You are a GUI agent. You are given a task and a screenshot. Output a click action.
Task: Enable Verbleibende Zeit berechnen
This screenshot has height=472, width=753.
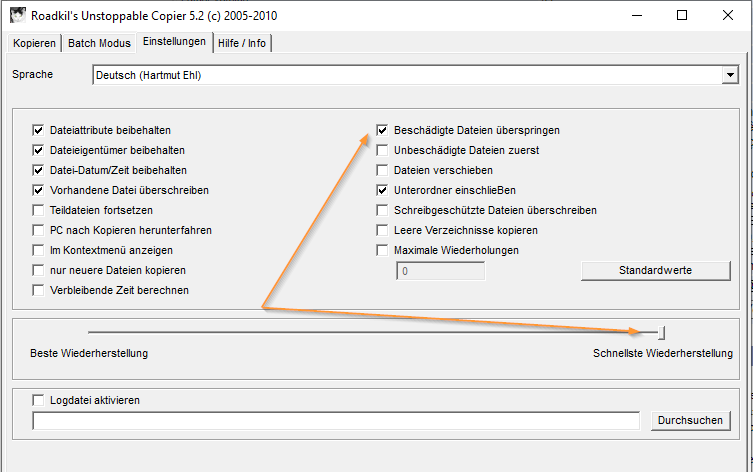coord(38,290)
